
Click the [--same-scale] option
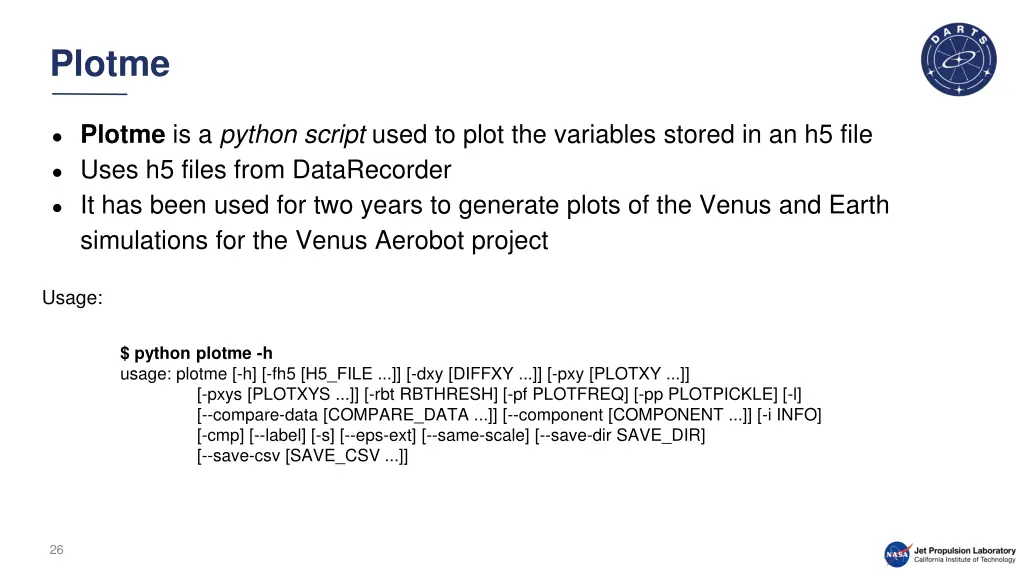[475, 435]
